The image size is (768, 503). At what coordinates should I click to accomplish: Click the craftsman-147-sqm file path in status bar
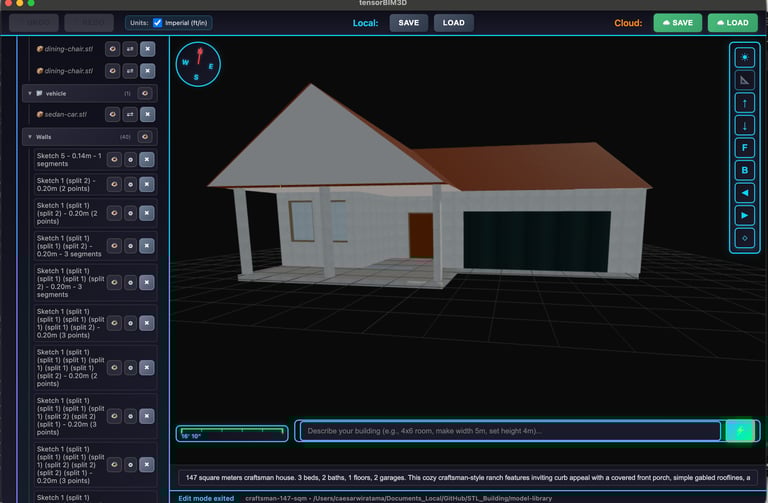[x=398, y=498]
